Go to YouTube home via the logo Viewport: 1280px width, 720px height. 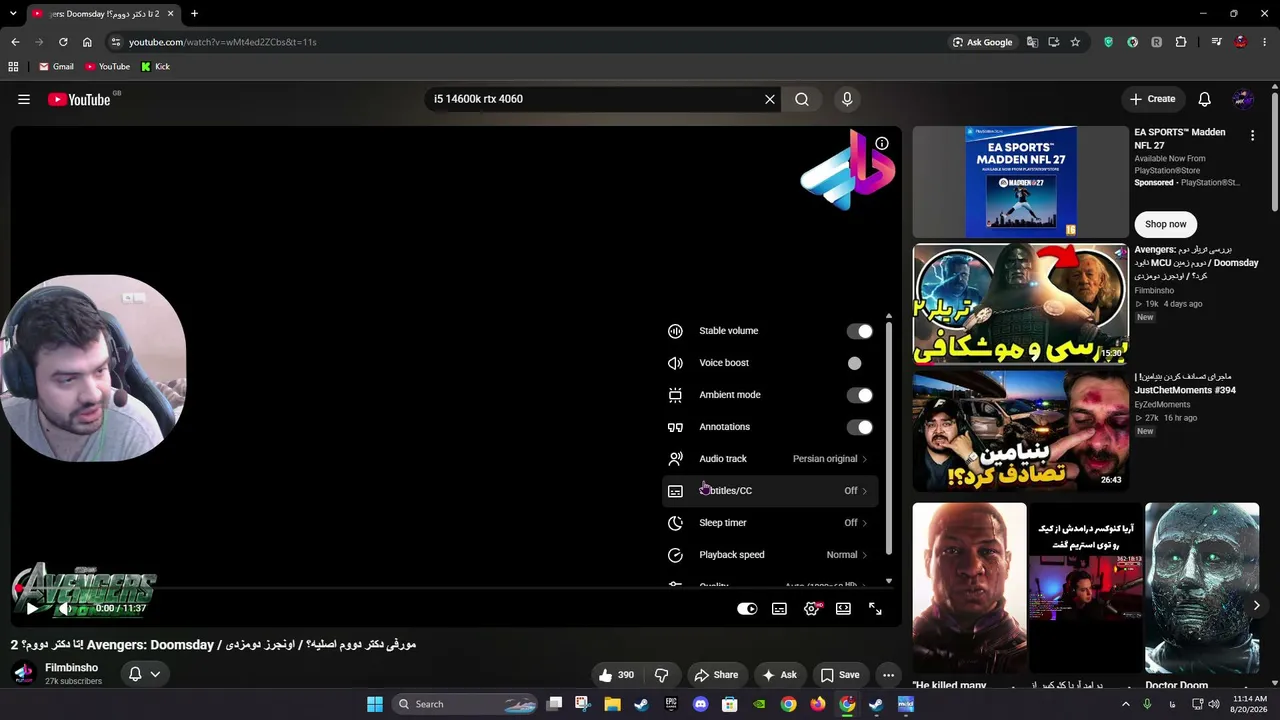point(79,99)
